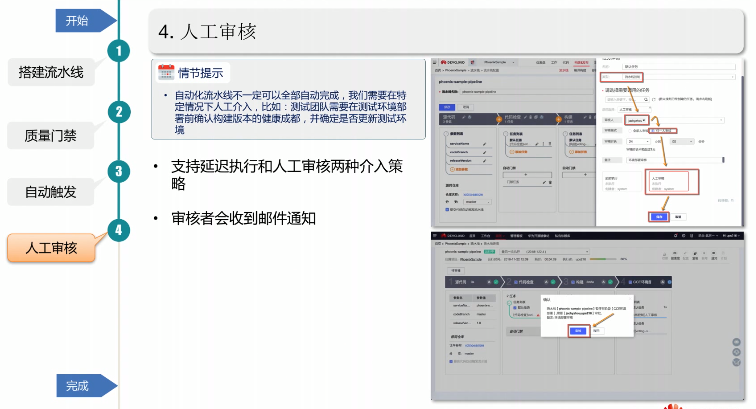Click the green check status on stage 2
The height and width of the screenshot is (409, 756).
pyautogui.click(x=553, y=282)
